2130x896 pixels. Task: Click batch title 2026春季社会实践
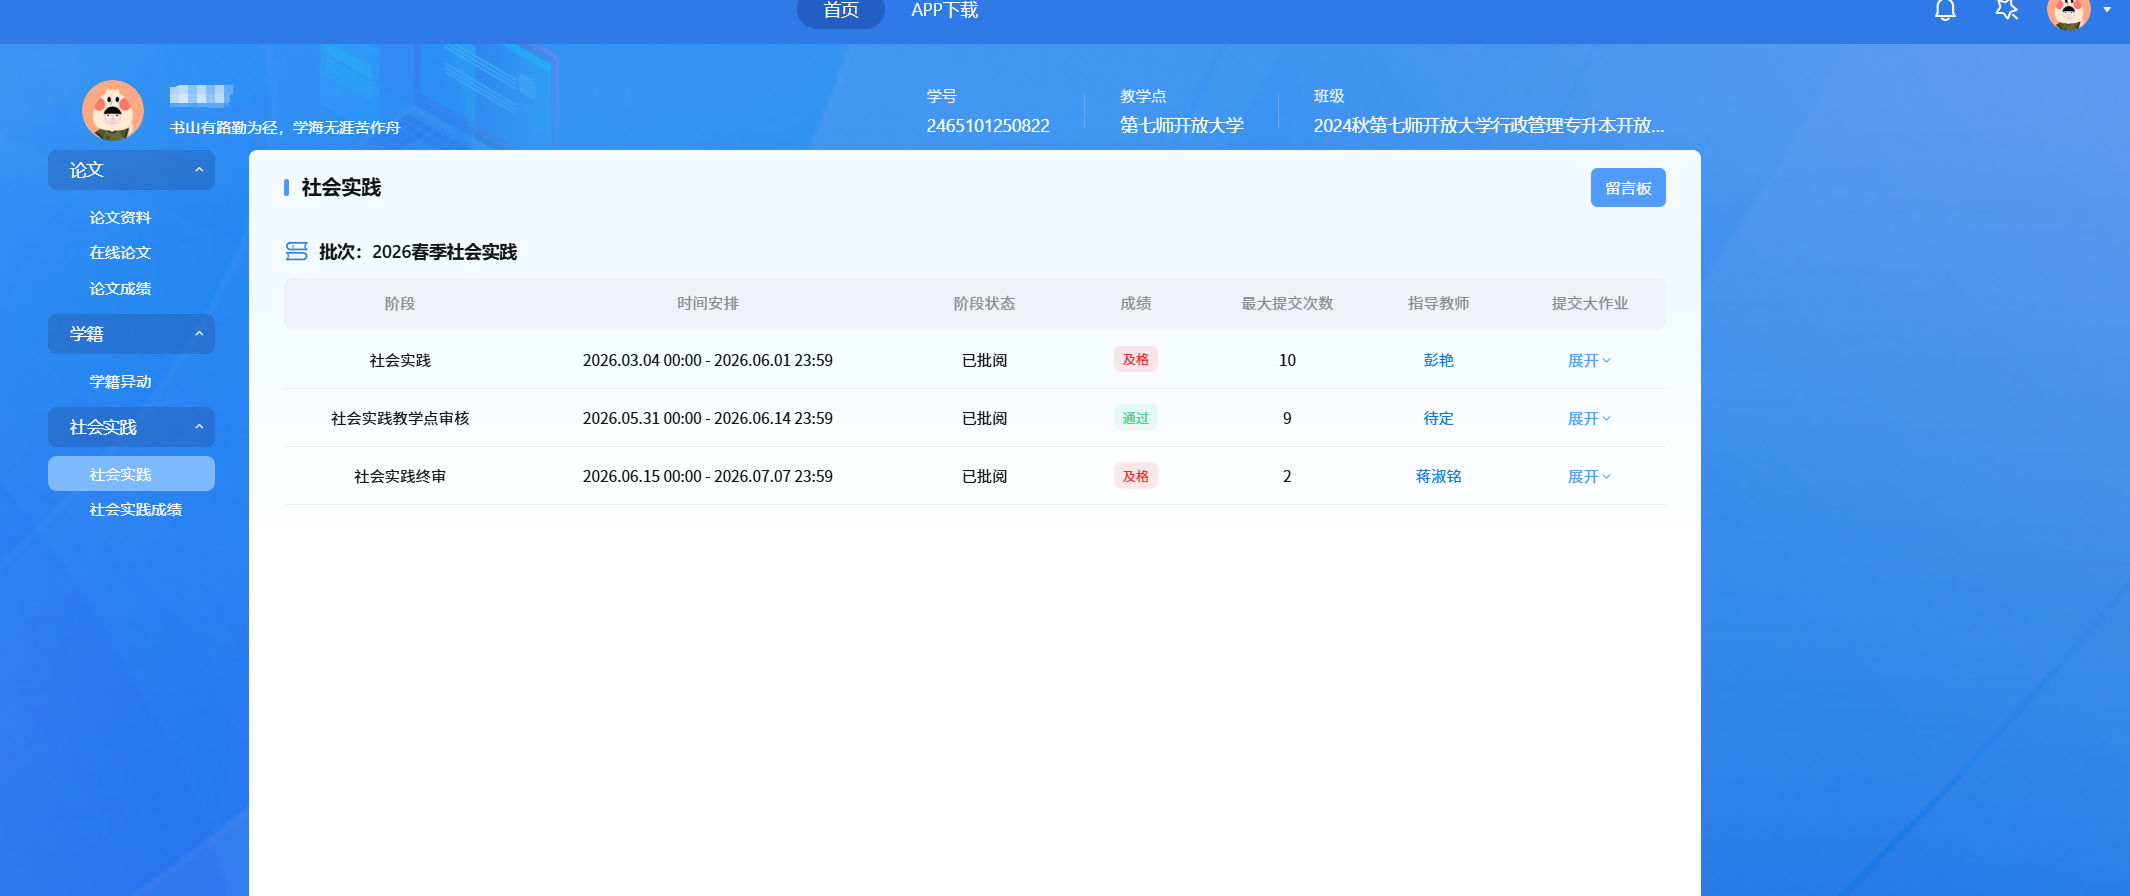coord(445,252)
